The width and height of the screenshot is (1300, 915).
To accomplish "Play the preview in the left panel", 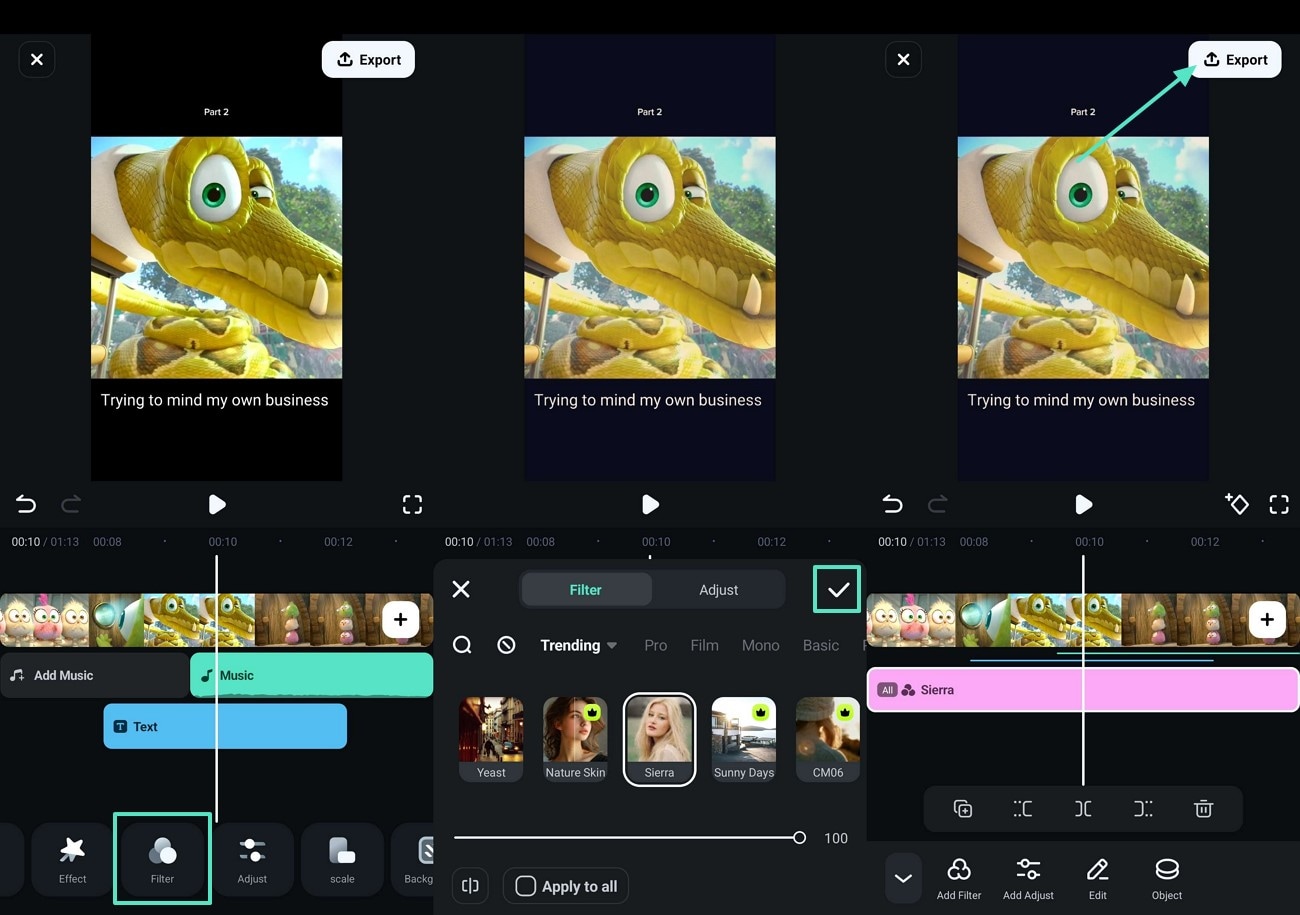I will (x=217, y=505).
